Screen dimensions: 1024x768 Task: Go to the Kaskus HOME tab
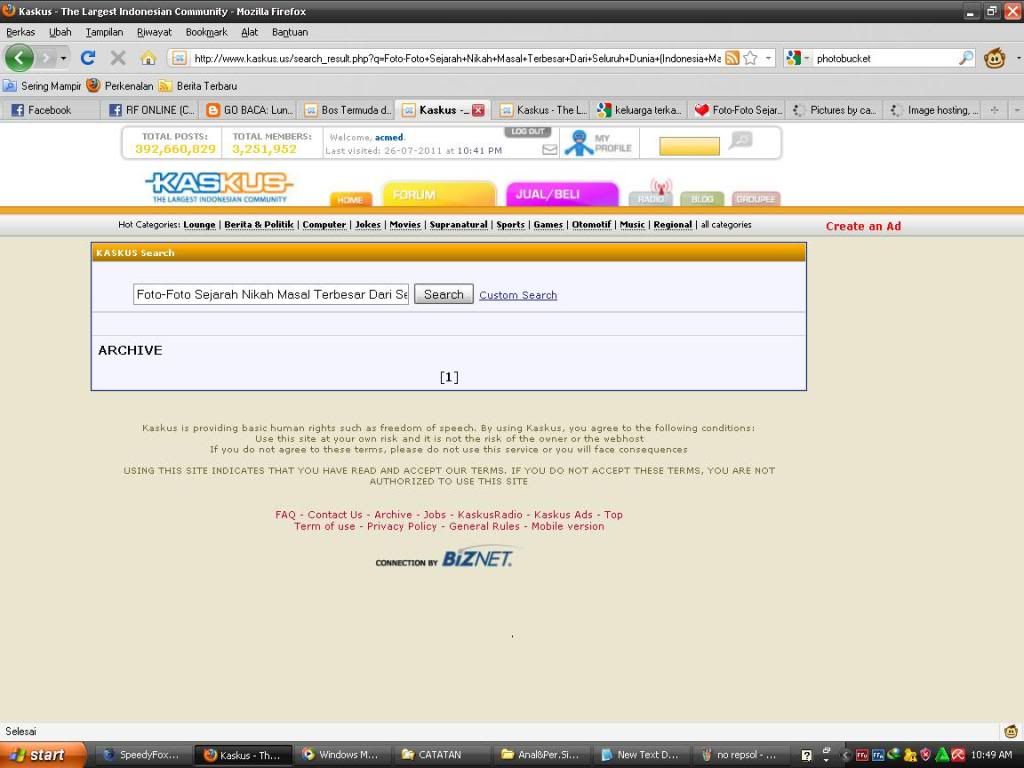point(351,199)
